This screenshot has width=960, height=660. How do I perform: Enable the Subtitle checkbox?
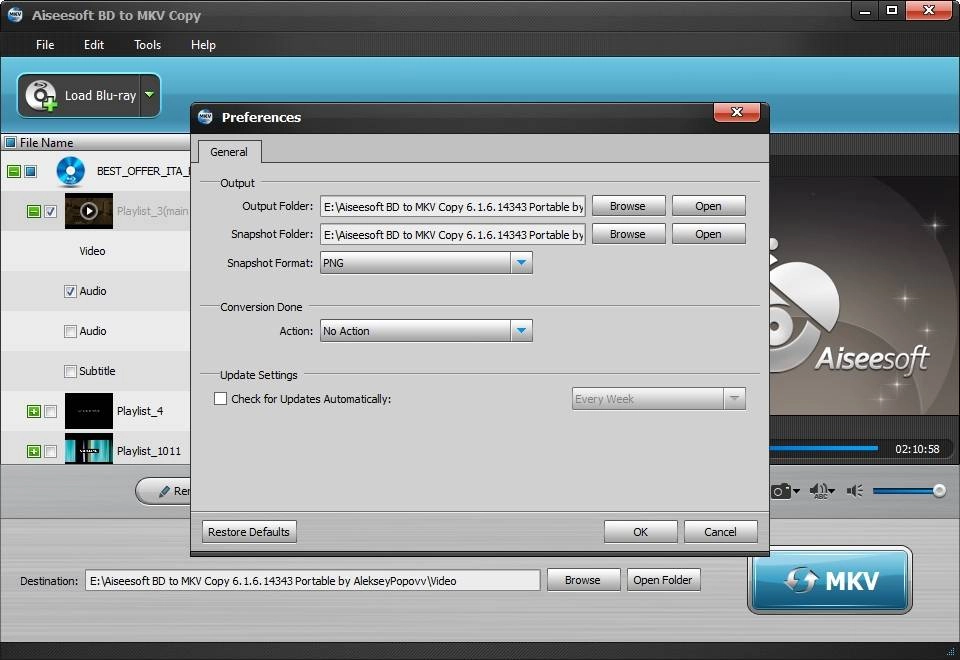(70, 371)
